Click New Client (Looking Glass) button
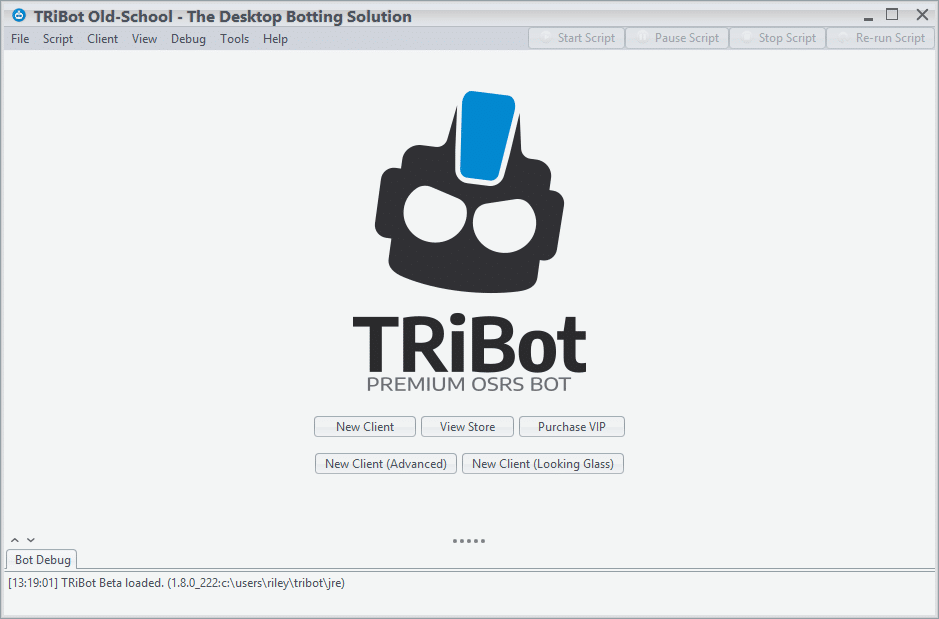The width and height of the screenshot is (939, 619). point(543,464)
